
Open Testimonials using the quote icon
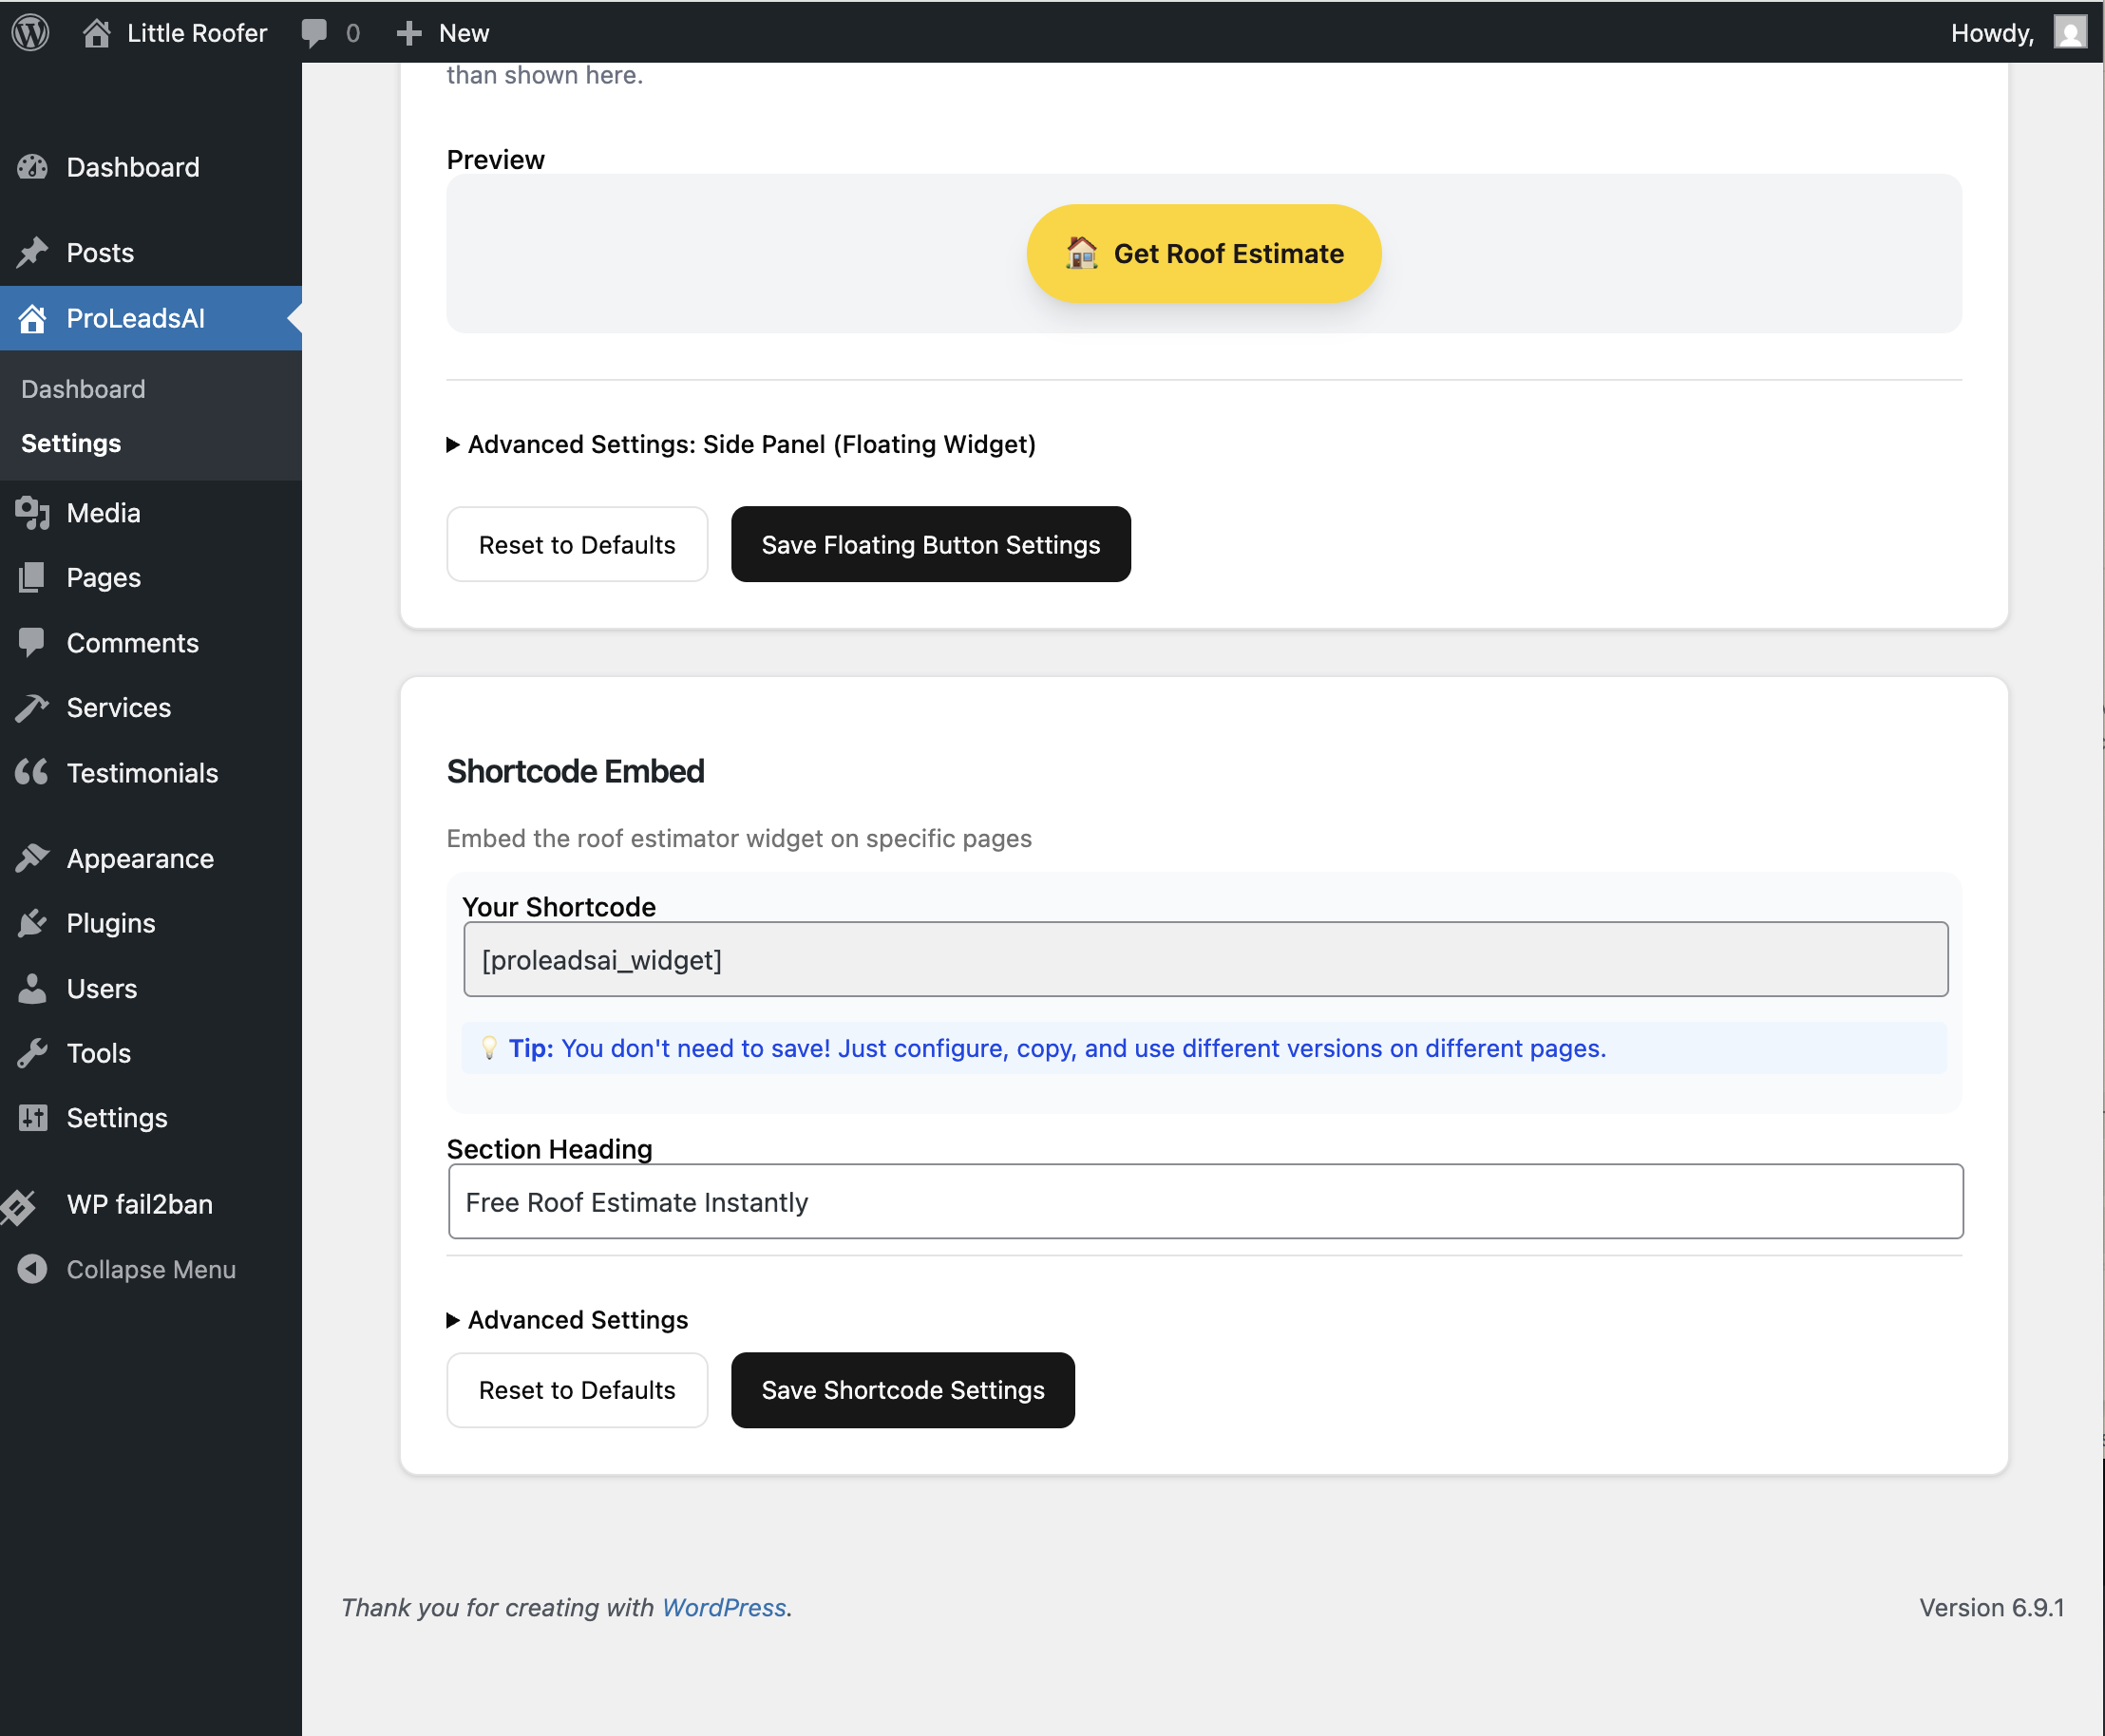[x=33, y=772]
